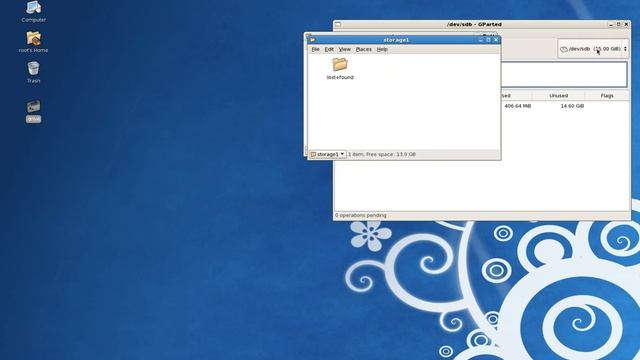Click the 14.60 GiB unused value in GParted
Viewport: 640px width, 360px height.
(x=572, y=106)
